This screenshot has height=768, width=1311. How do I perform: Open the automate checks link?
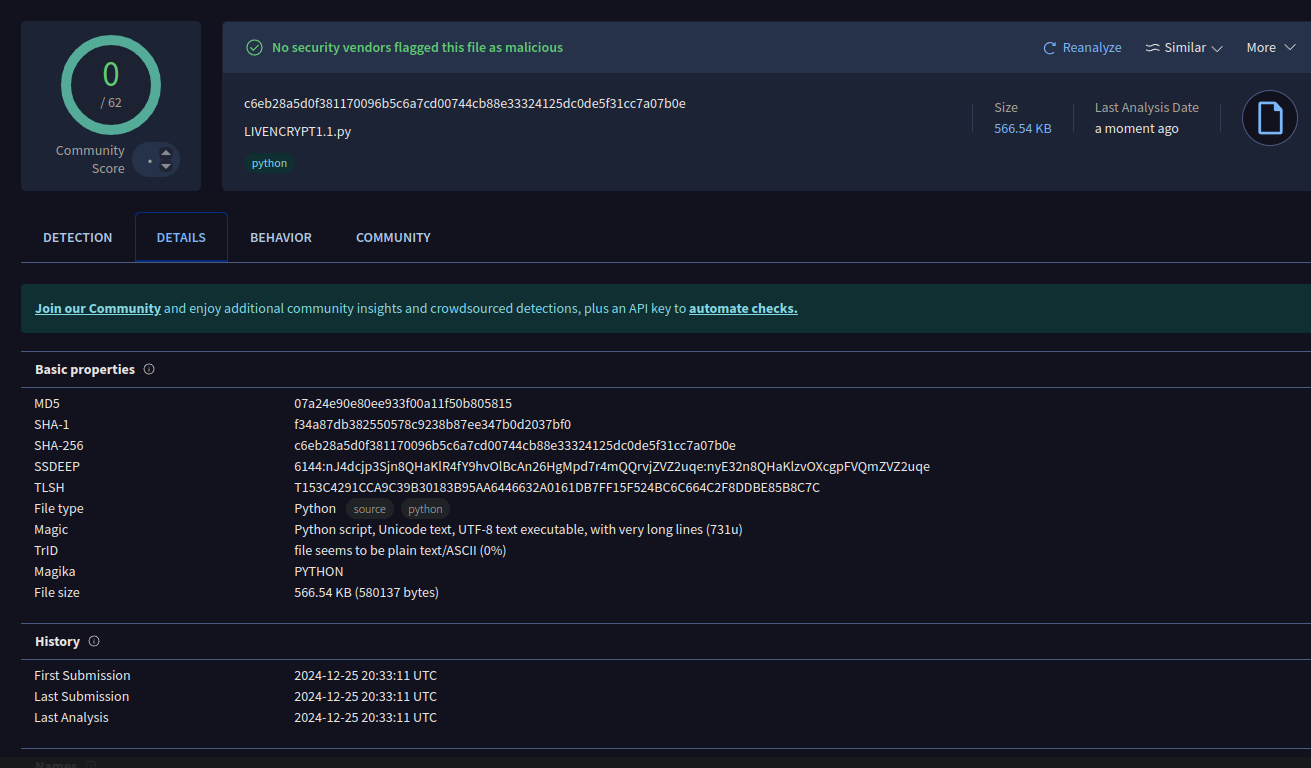coord(743,308)
